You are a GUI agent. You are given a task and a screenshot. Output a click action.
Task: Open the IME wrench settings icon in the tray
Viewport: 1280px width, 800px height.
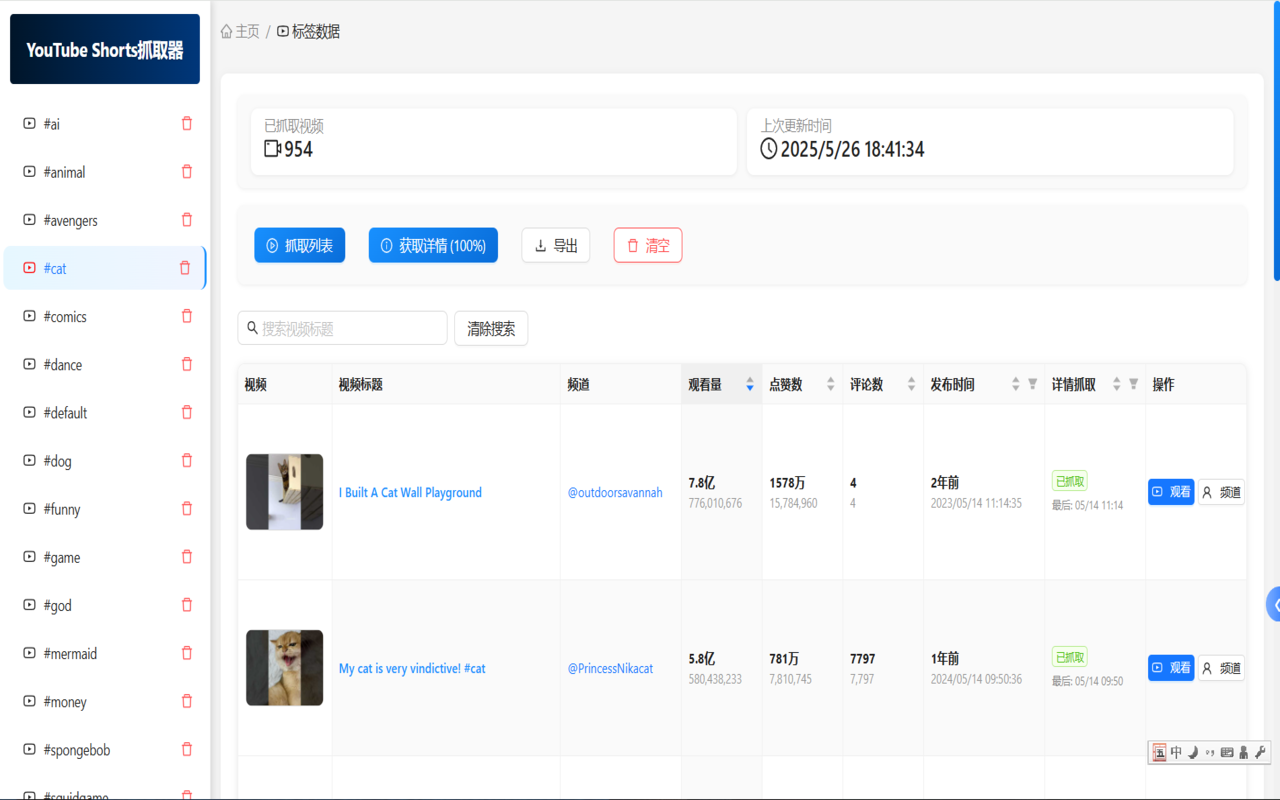[1257, 752]
